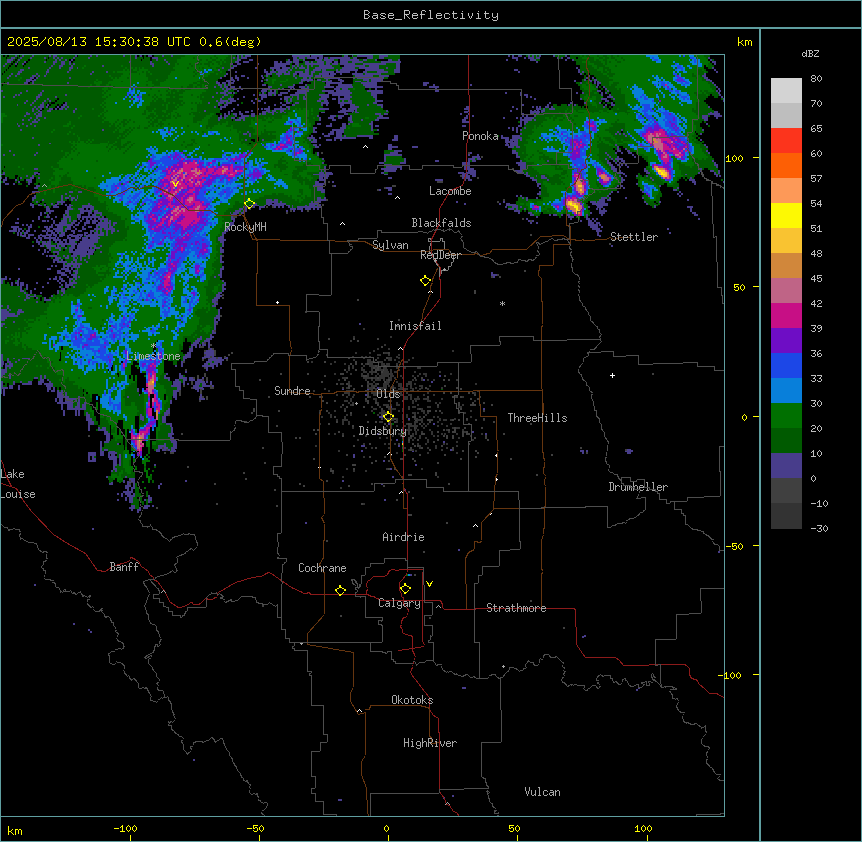Click the Innisfail town label

coord(415,326)
